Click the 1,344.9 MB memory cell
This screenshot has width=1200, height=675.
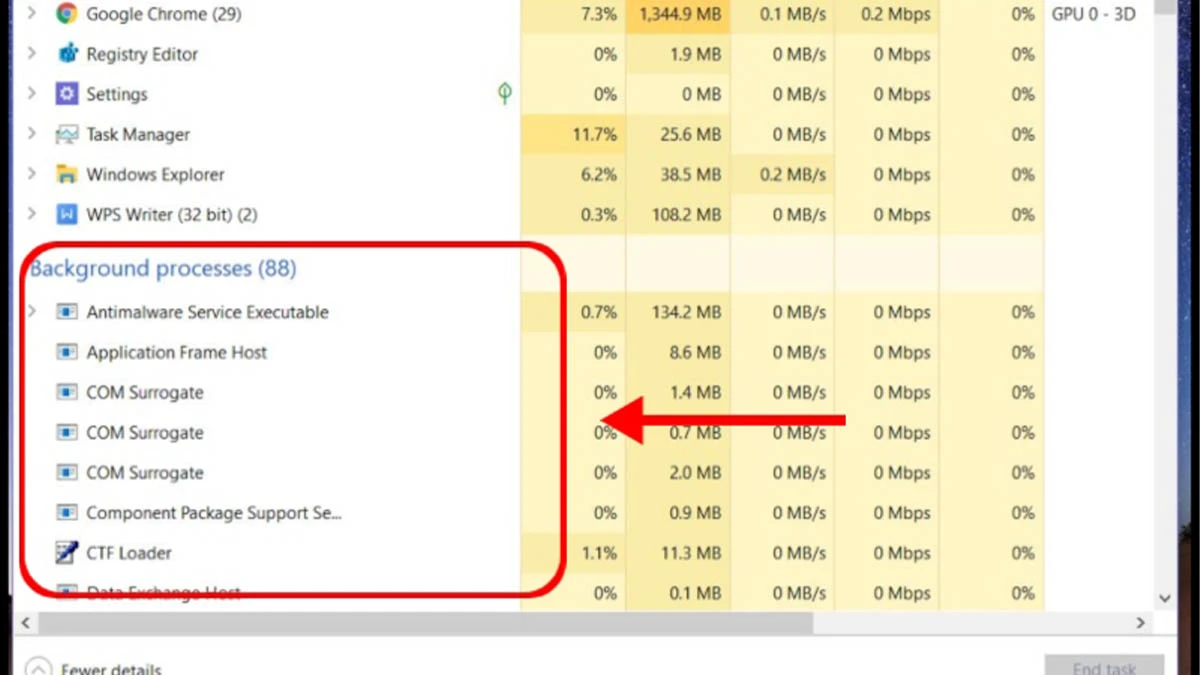tap(678, 14)
